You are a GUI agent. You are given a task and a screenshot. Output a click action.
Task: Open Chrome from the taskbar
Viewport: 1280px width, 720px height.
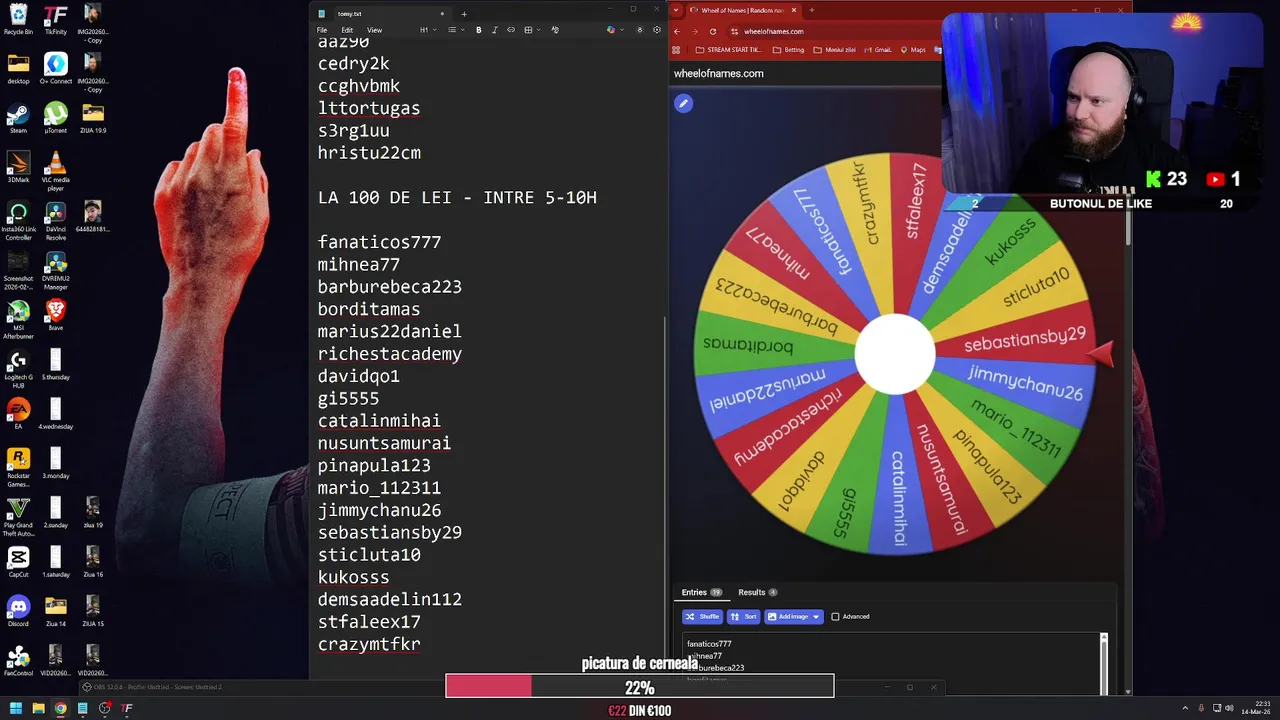point(60,708)
